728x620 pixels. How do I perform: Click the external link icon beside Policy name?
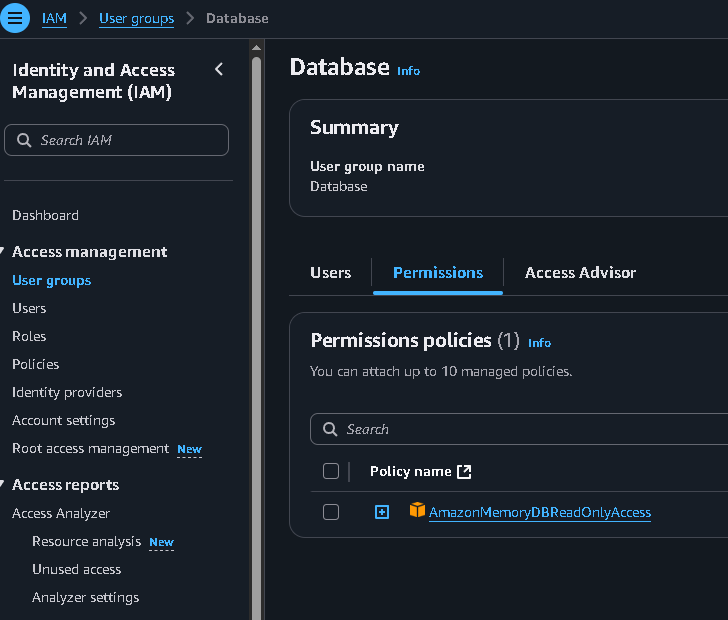[x=464, y=472]
